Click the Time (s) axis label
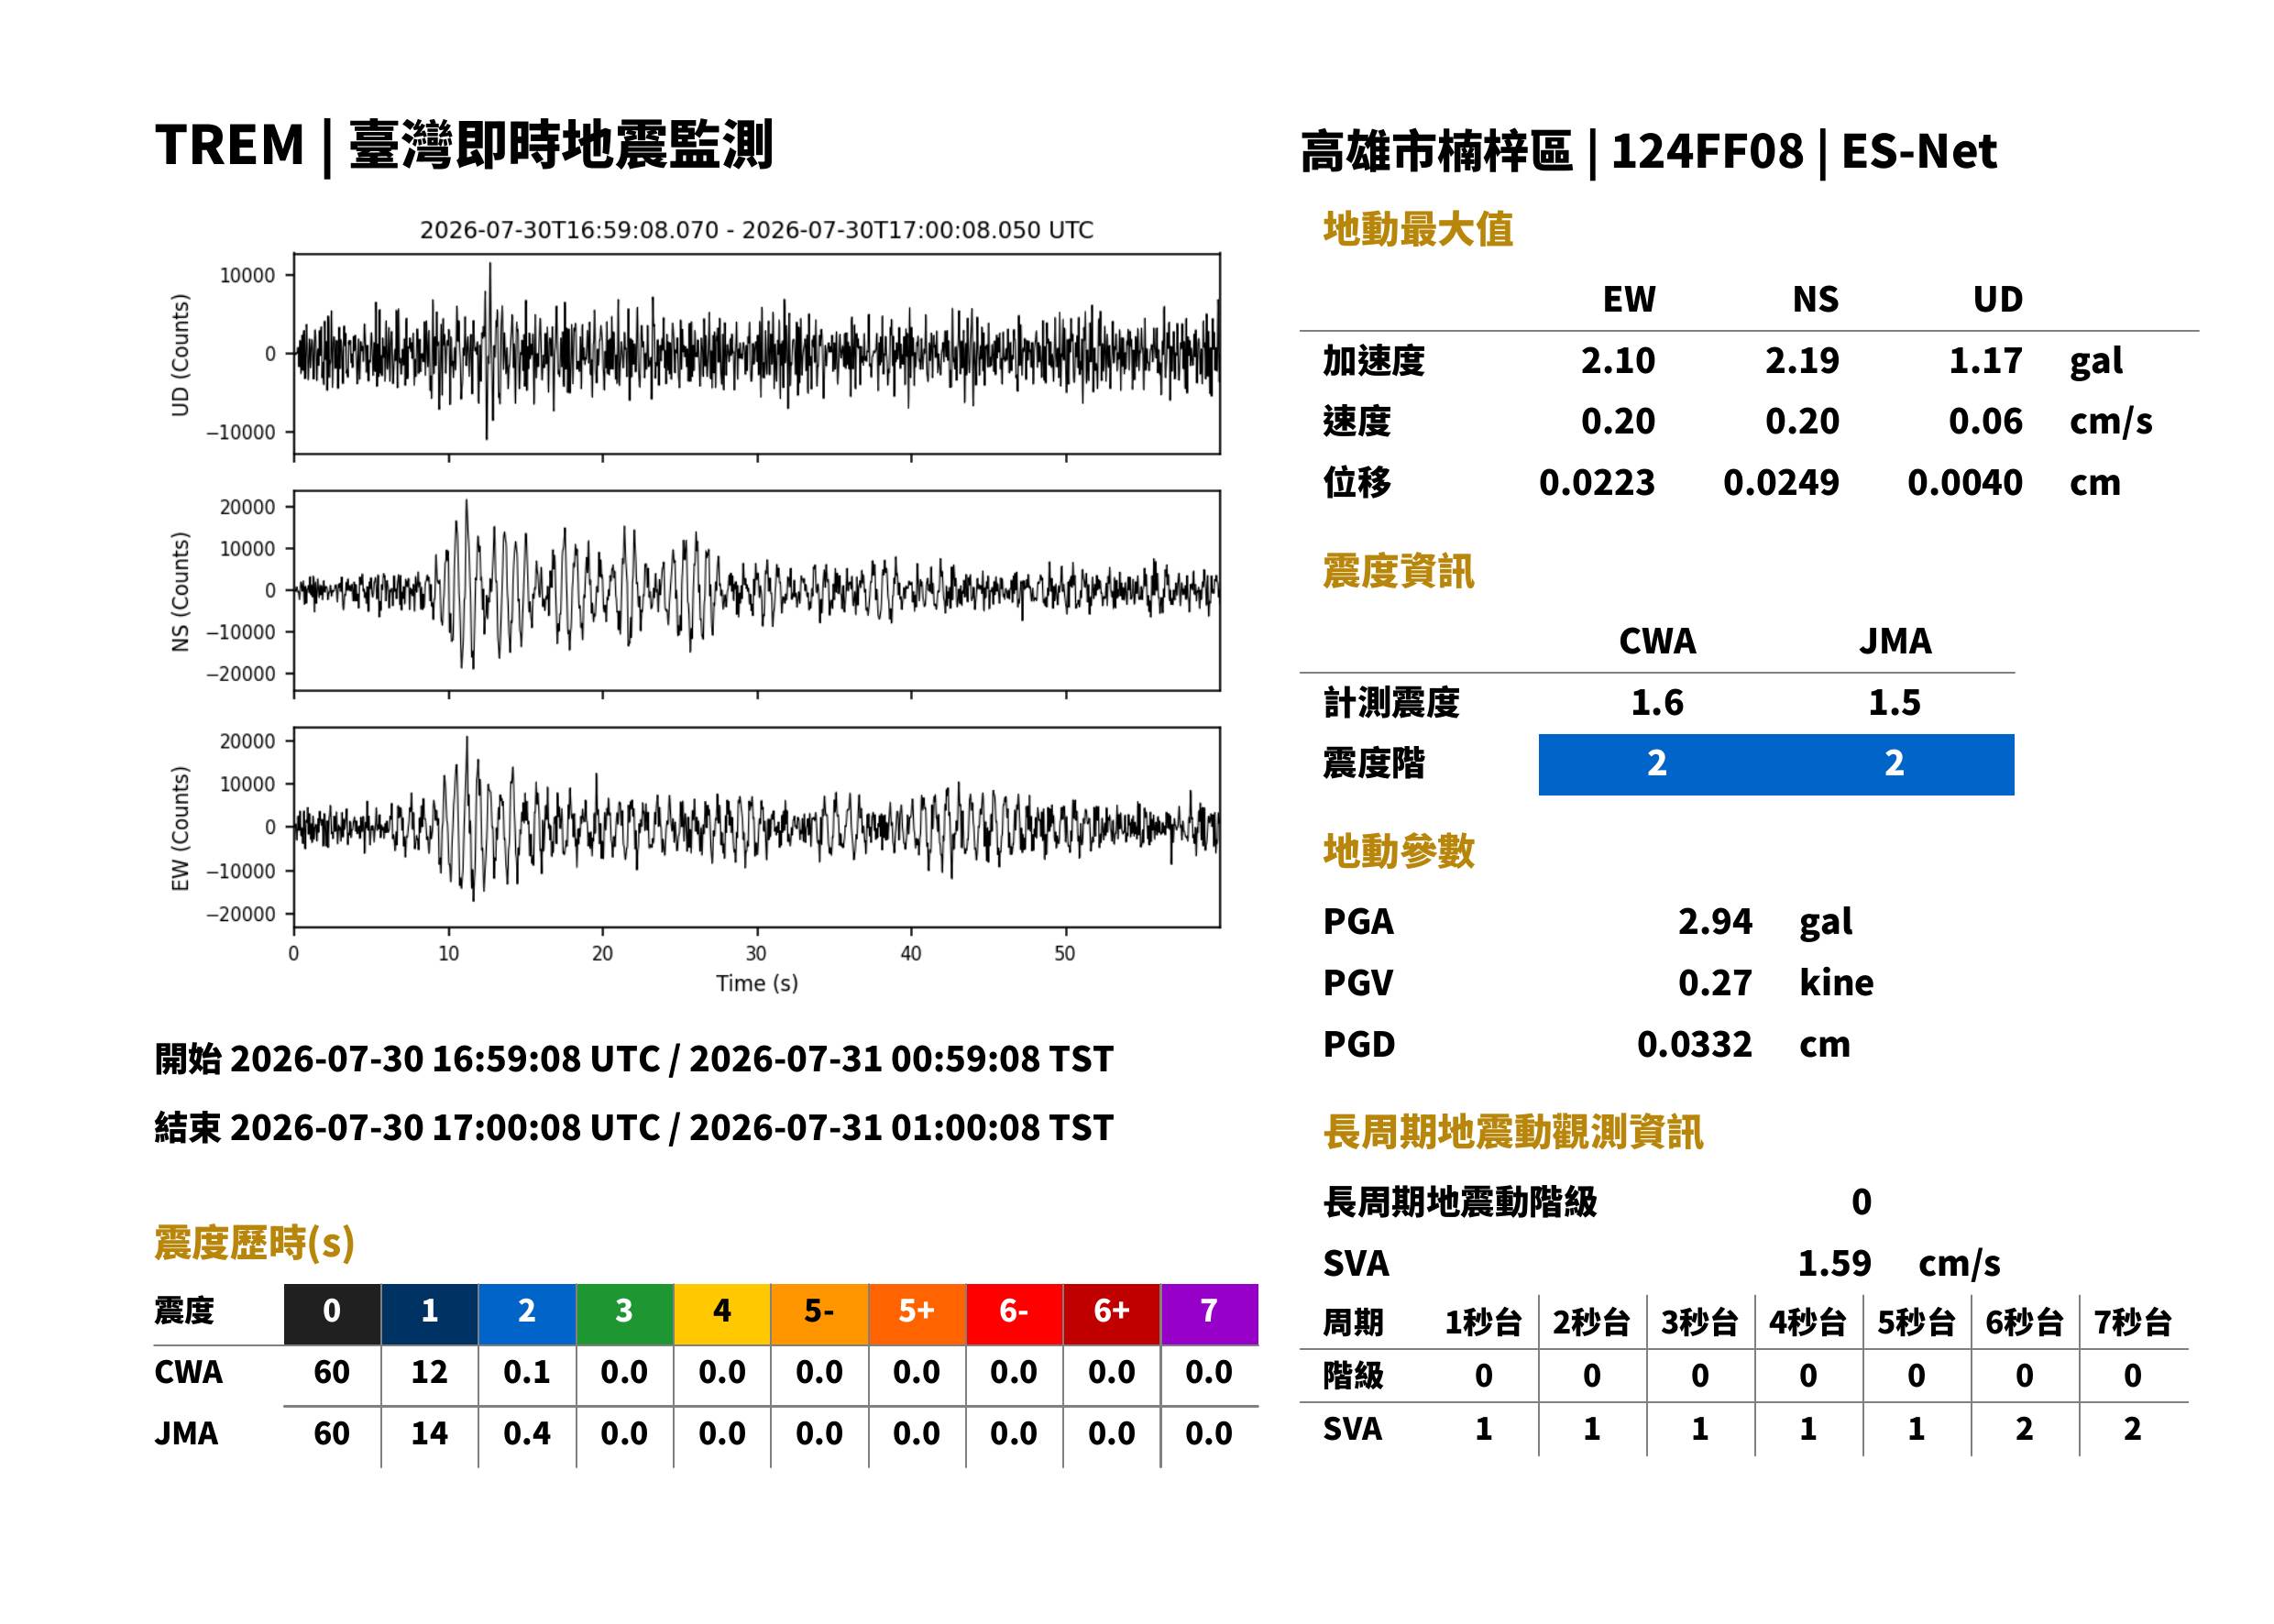This screenshot has width=2274, height=1624. coord(756,983)
